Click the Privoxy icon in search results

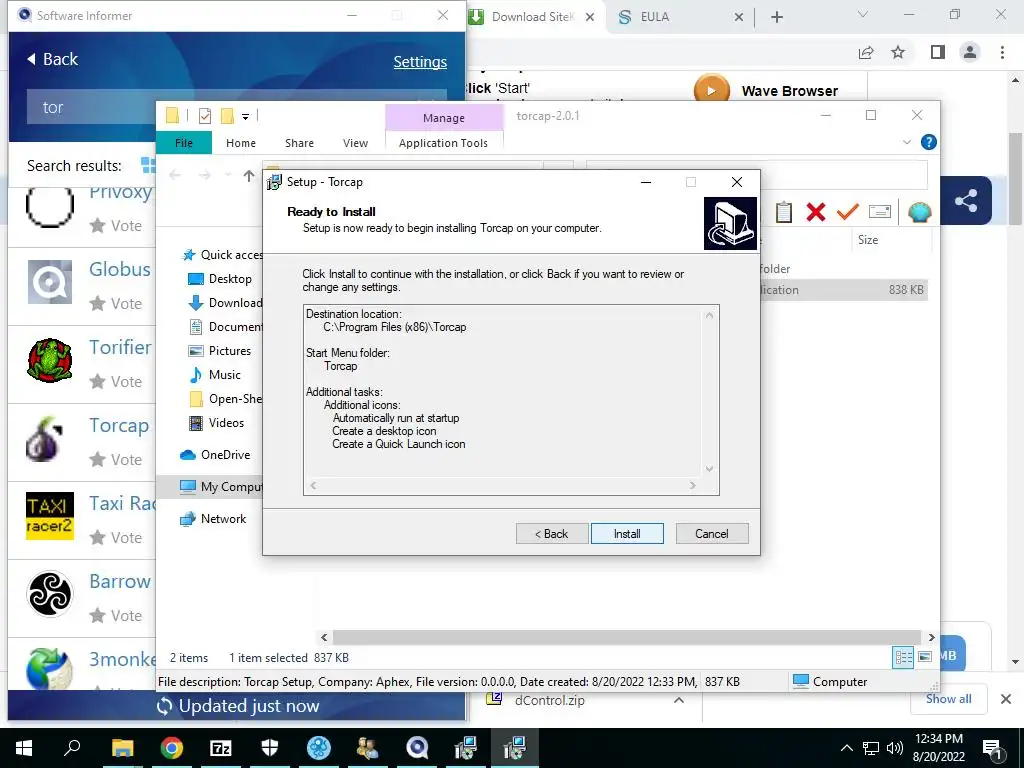[x=50, y=206]
